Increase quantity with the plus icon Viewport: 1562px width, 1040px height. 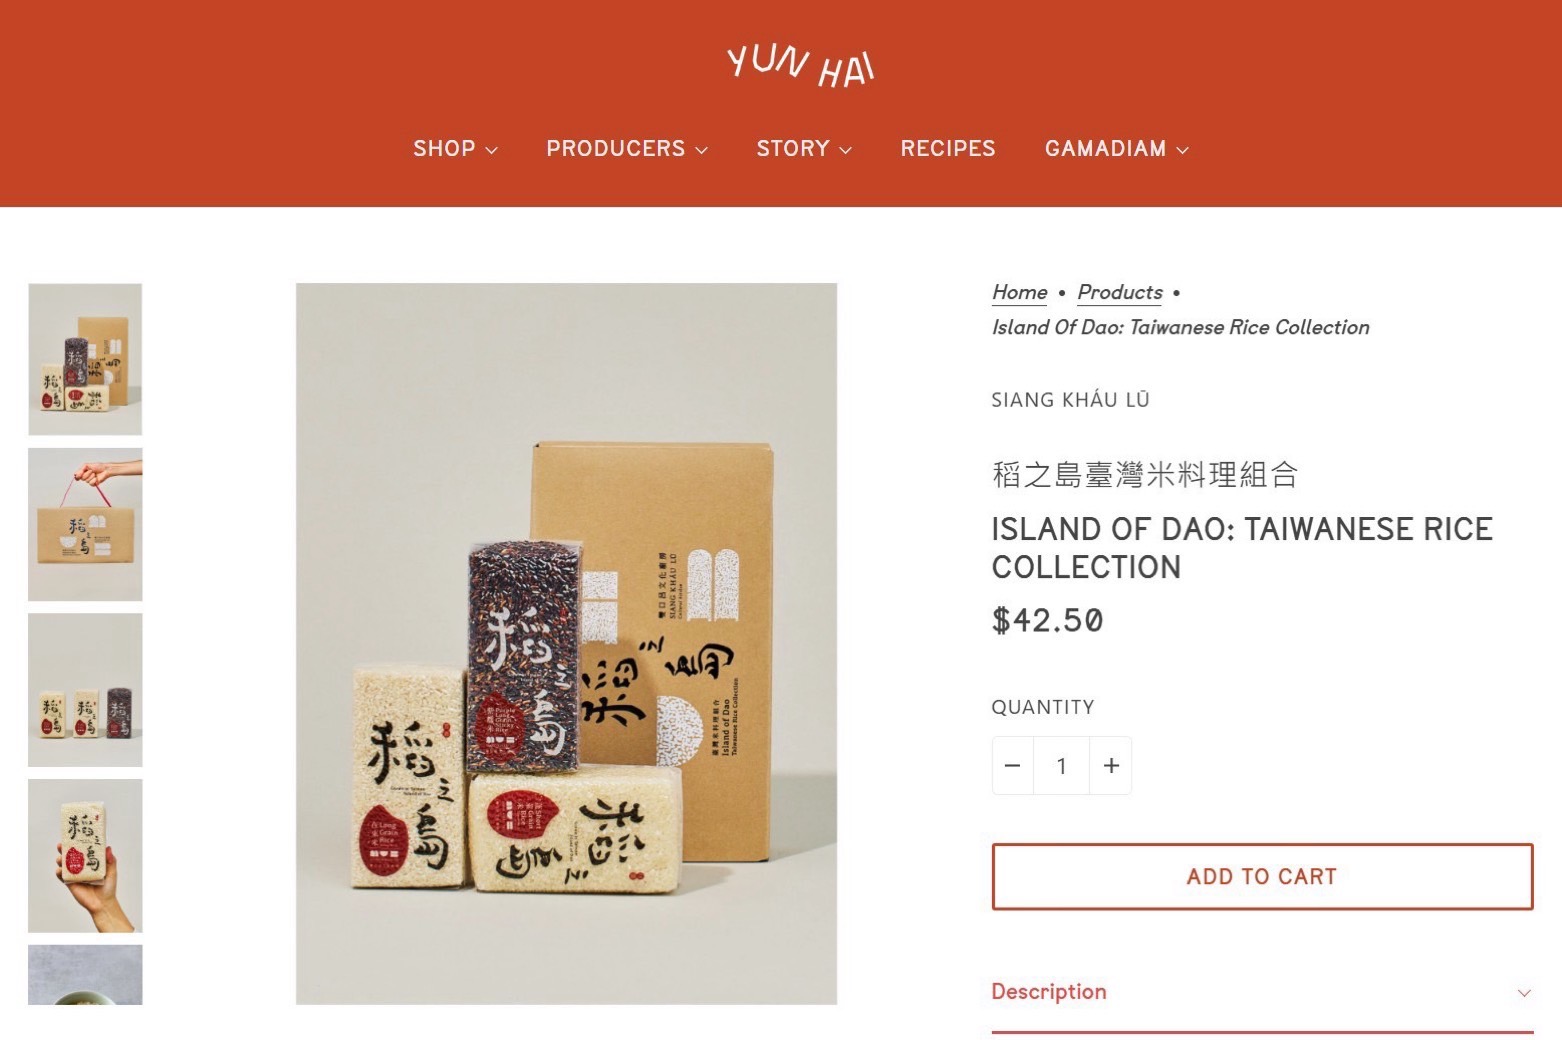tap(1111, 766)
